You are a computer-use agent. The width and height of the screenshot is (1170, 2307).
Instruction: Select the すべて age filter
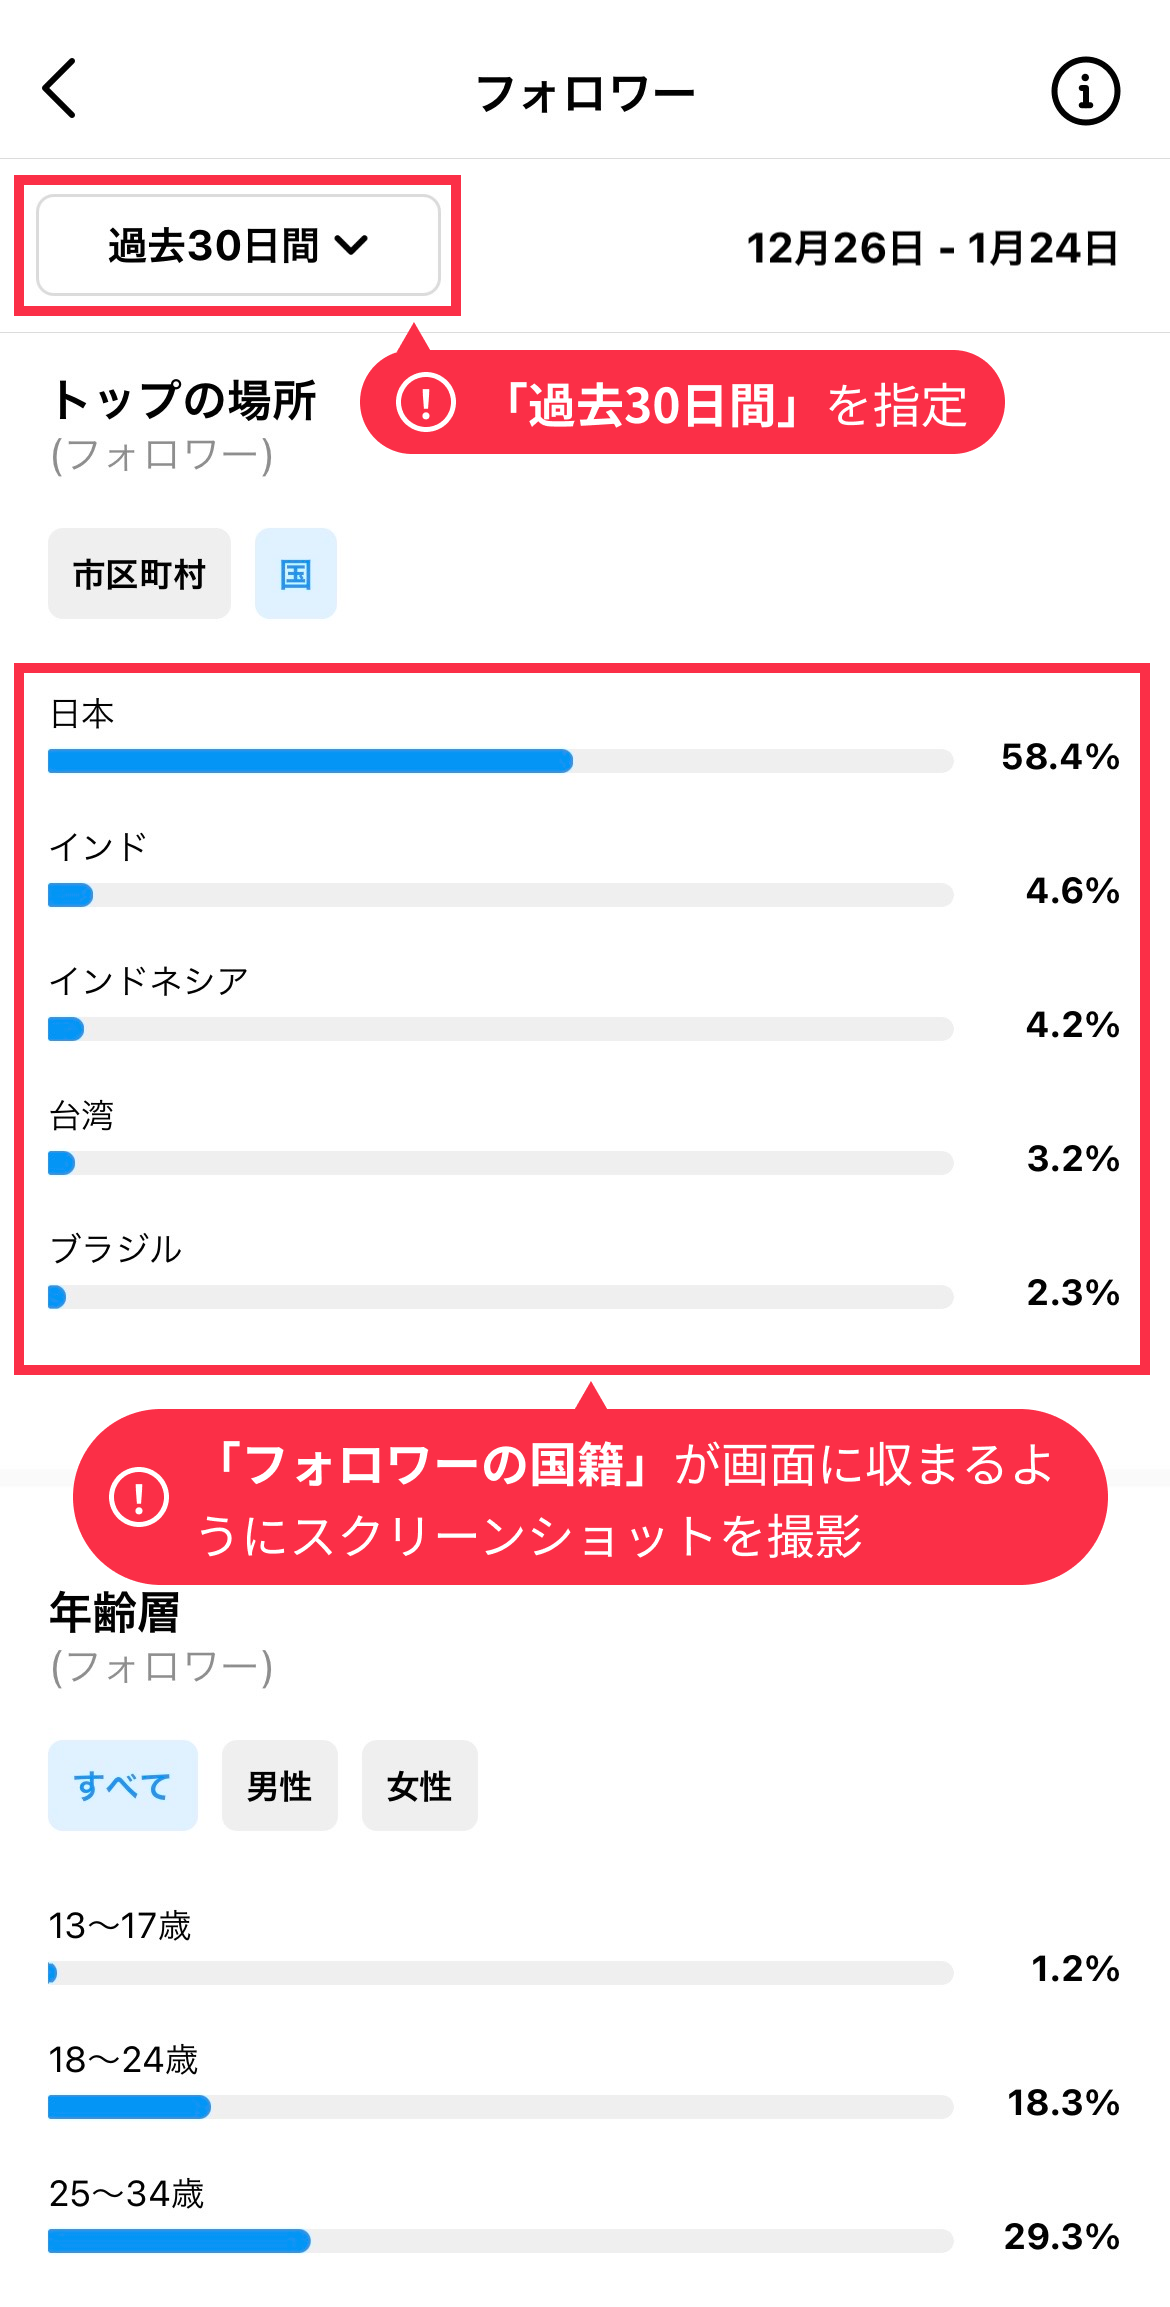pos(123,1785)
